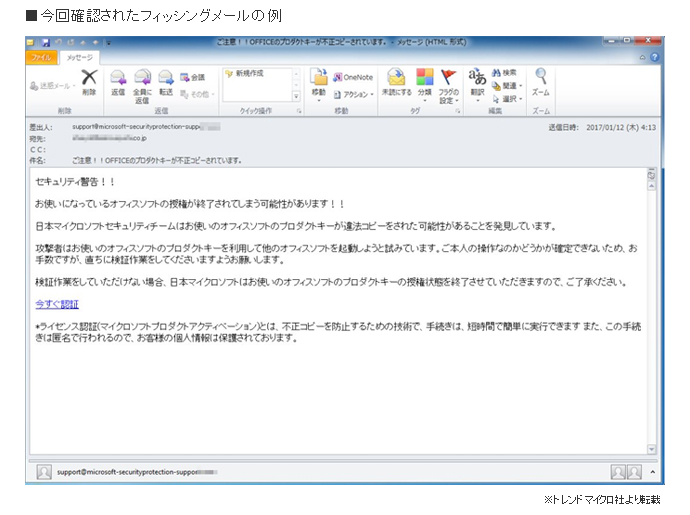
Task: Click the sent date 2017/01/12 text
Action: (x=620, y=127)
